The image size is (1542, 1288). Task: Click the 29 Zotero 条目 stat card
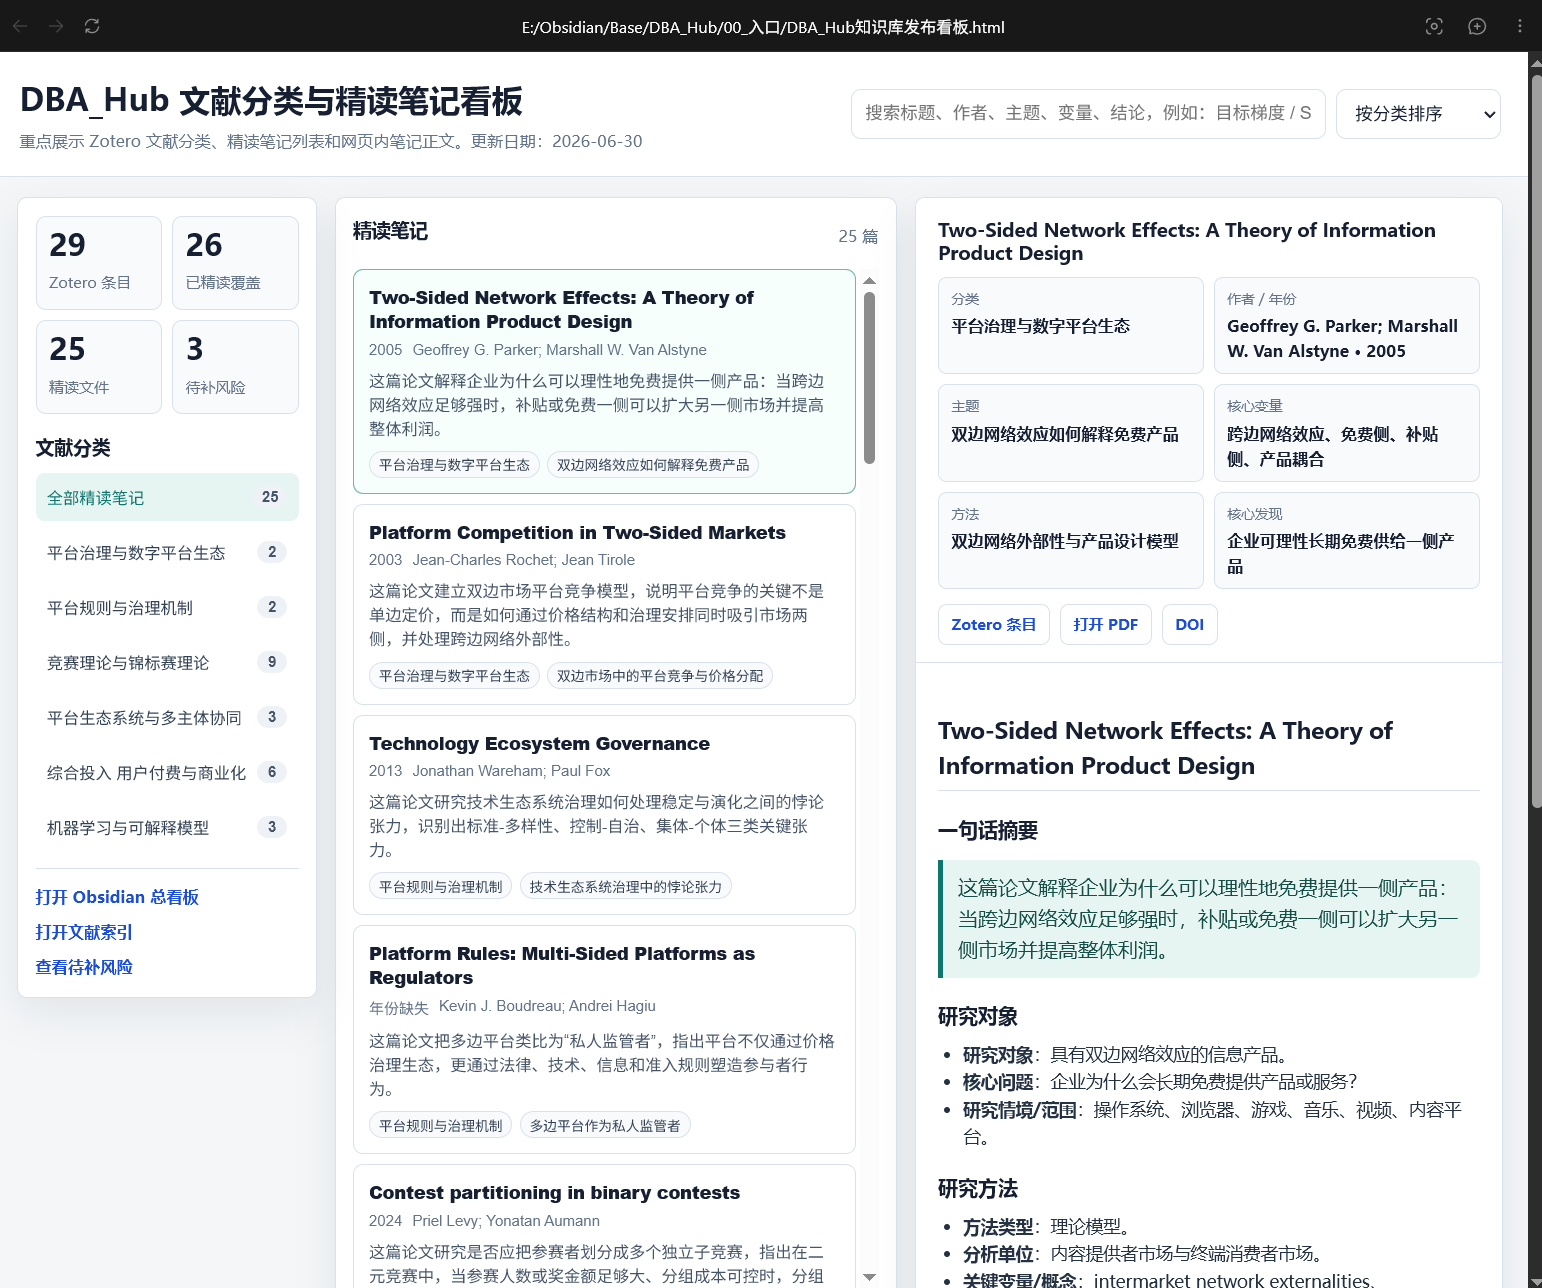(x=99, y=263)
